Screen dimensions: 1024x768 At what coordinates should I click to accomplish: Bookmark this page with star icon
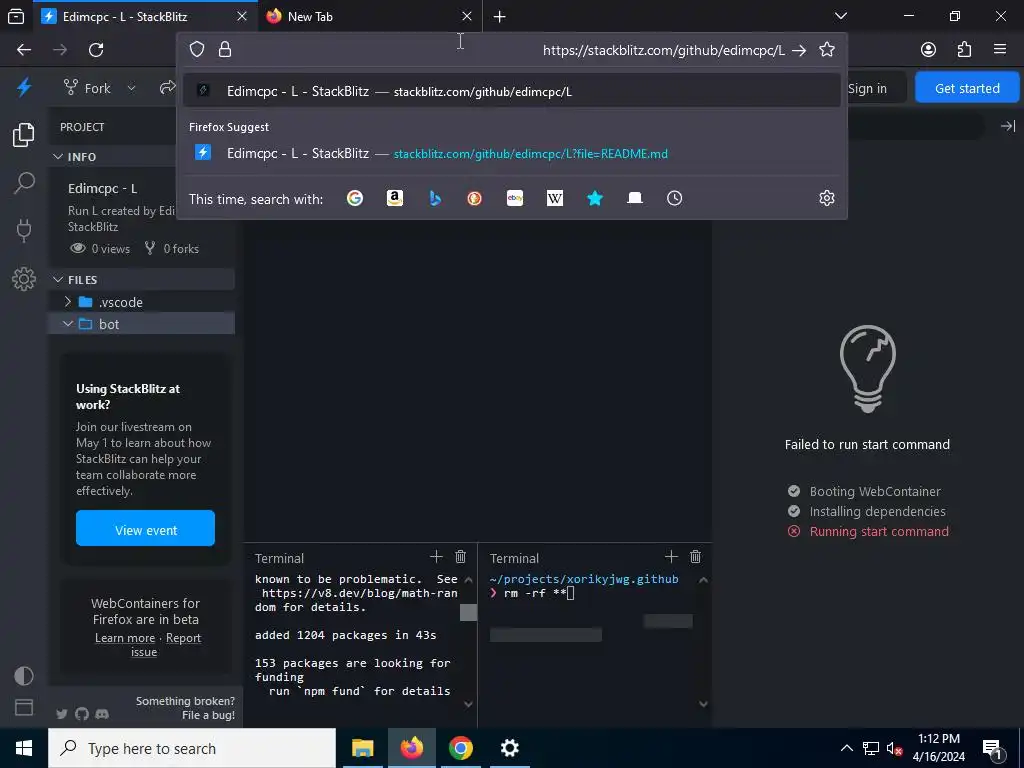coord(827,50)
